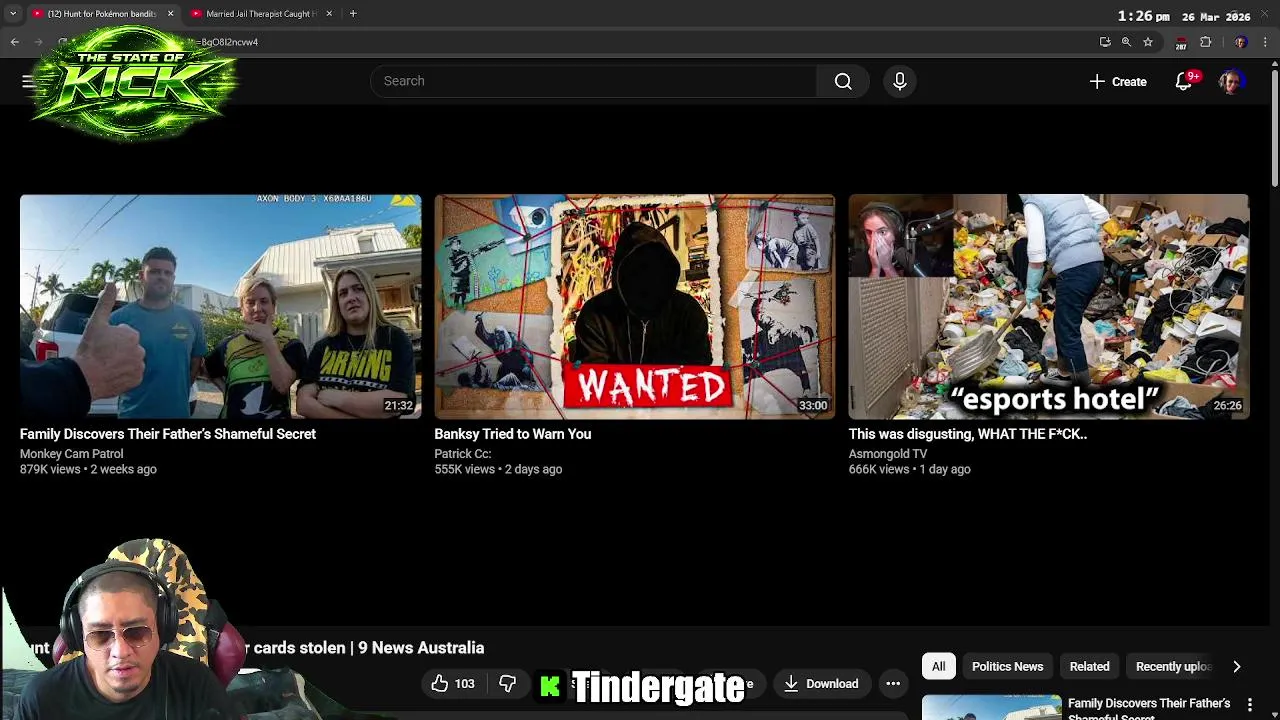Open the sidebar Family Discovers thumbnail
The image size is (1280, 720).
click(991, 707)
